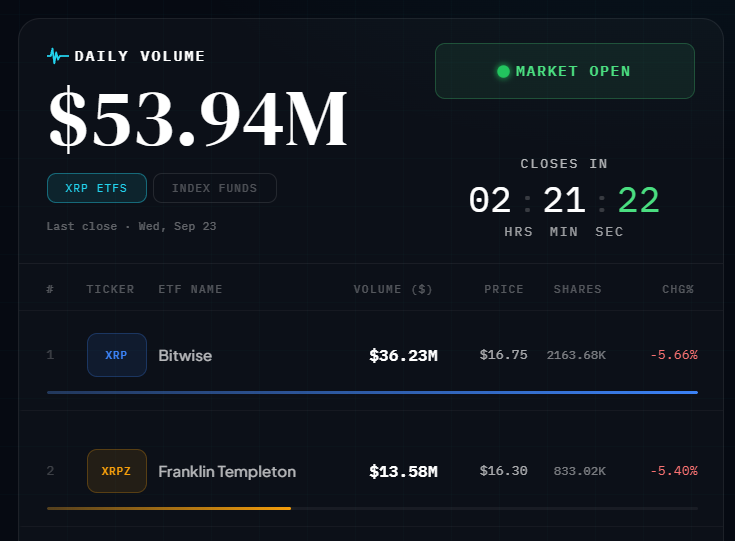
Task: Click the orange Franklin Templeton volume bar
Action: (169, 508)
